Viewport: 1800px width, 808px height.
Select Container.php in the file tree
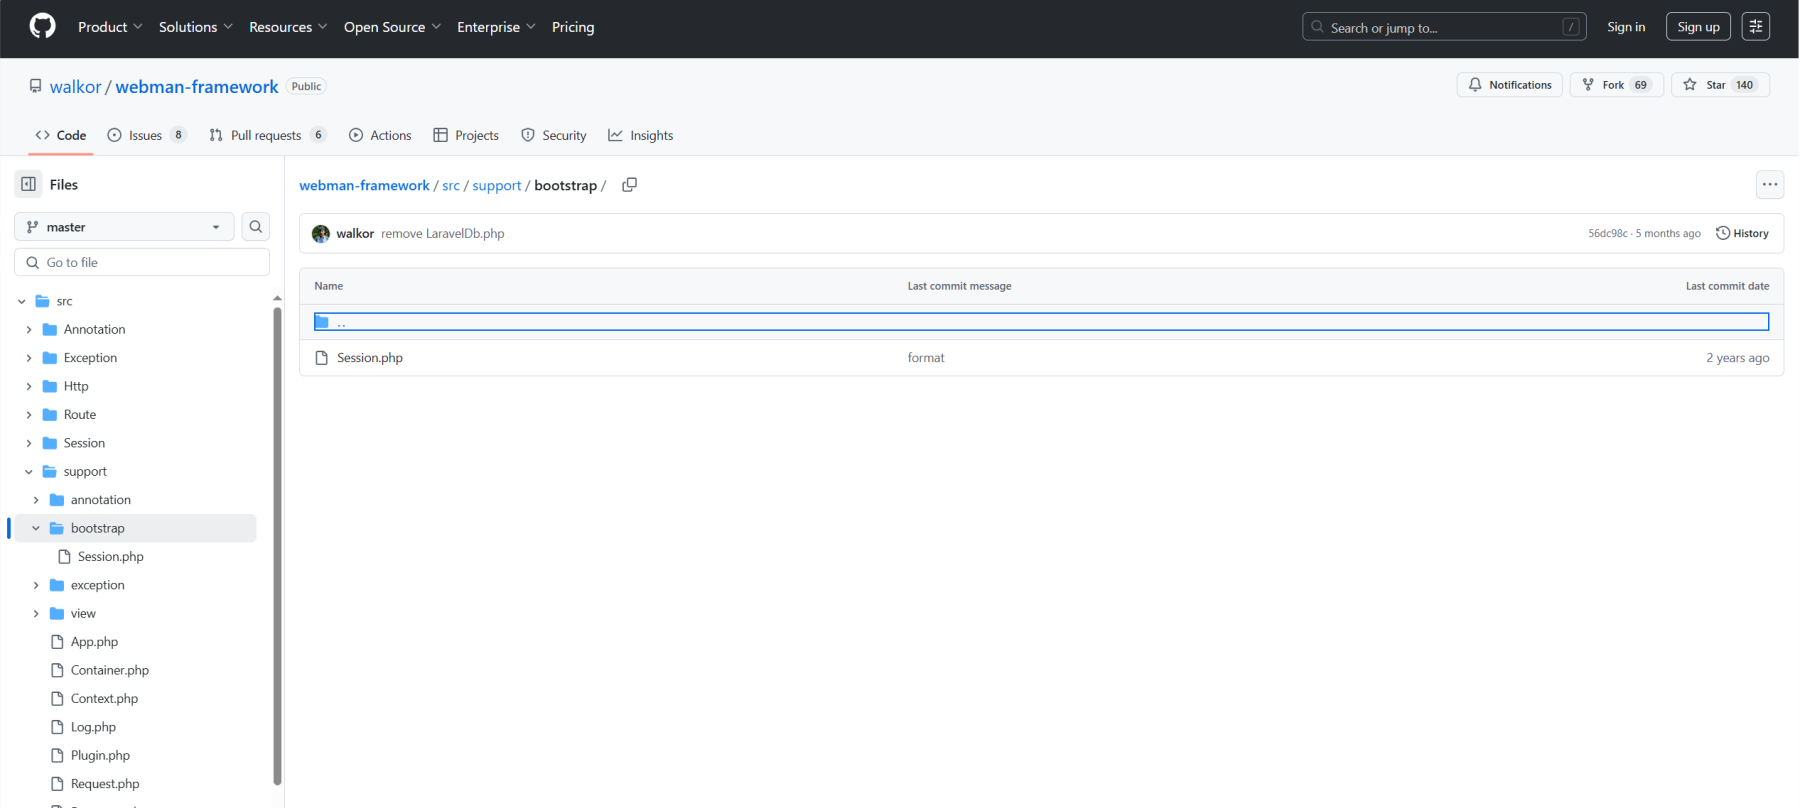tap(110, 671)
